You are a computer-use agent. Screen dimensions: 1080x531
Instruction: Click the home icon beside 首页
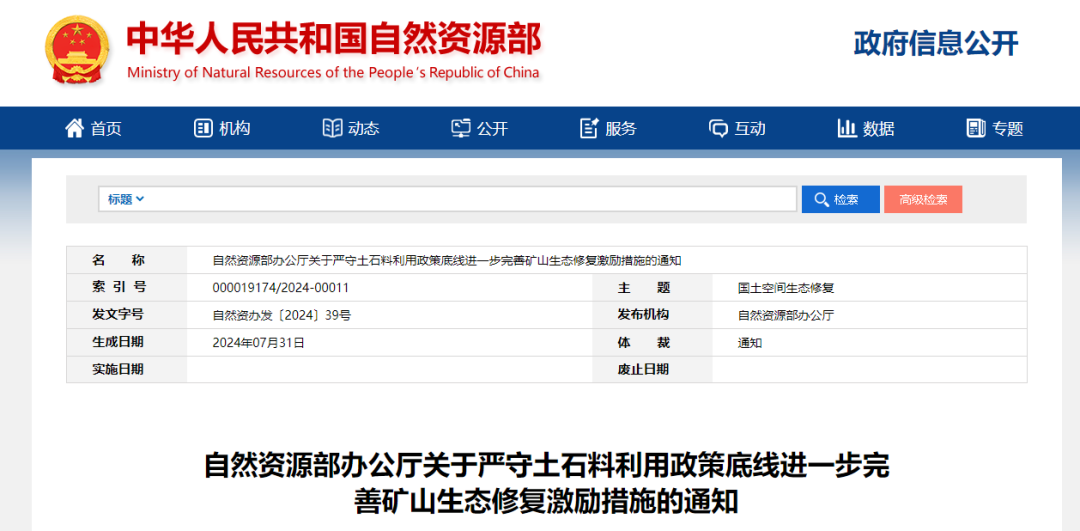point(74,127)
